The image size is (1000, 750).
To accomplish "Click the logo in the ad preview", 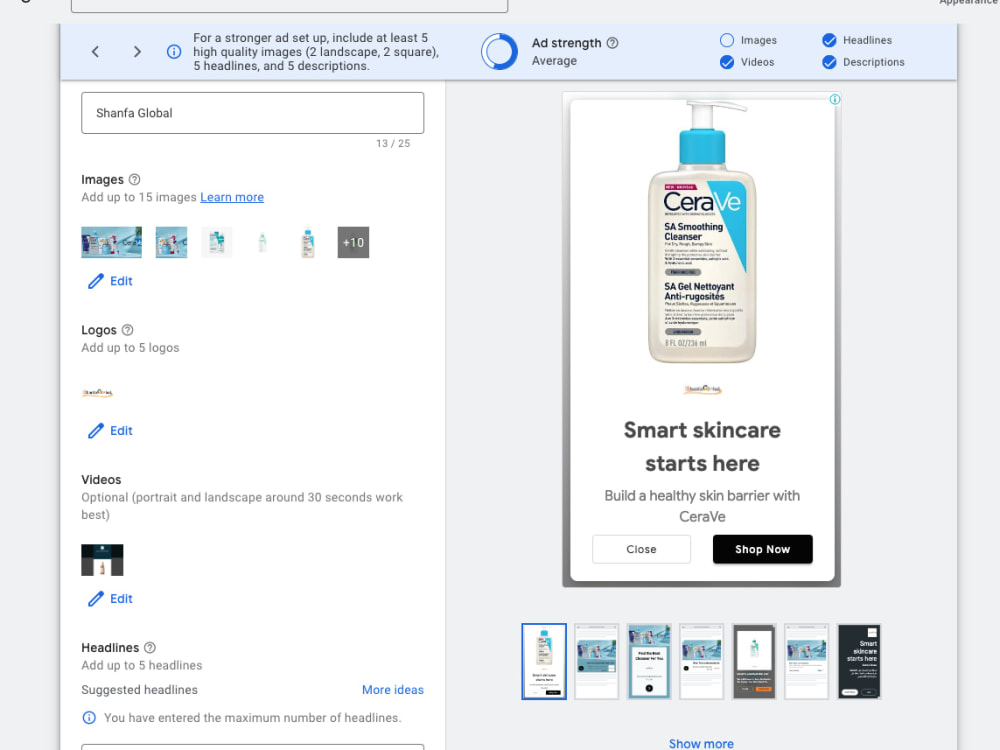I will (703, 389).
